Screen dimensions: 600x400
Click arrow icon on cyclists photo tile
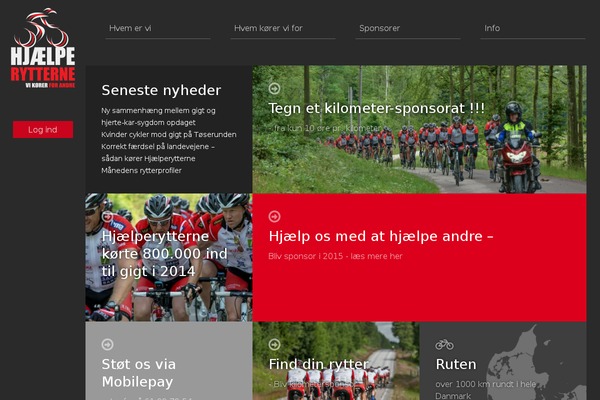[107, 216]
